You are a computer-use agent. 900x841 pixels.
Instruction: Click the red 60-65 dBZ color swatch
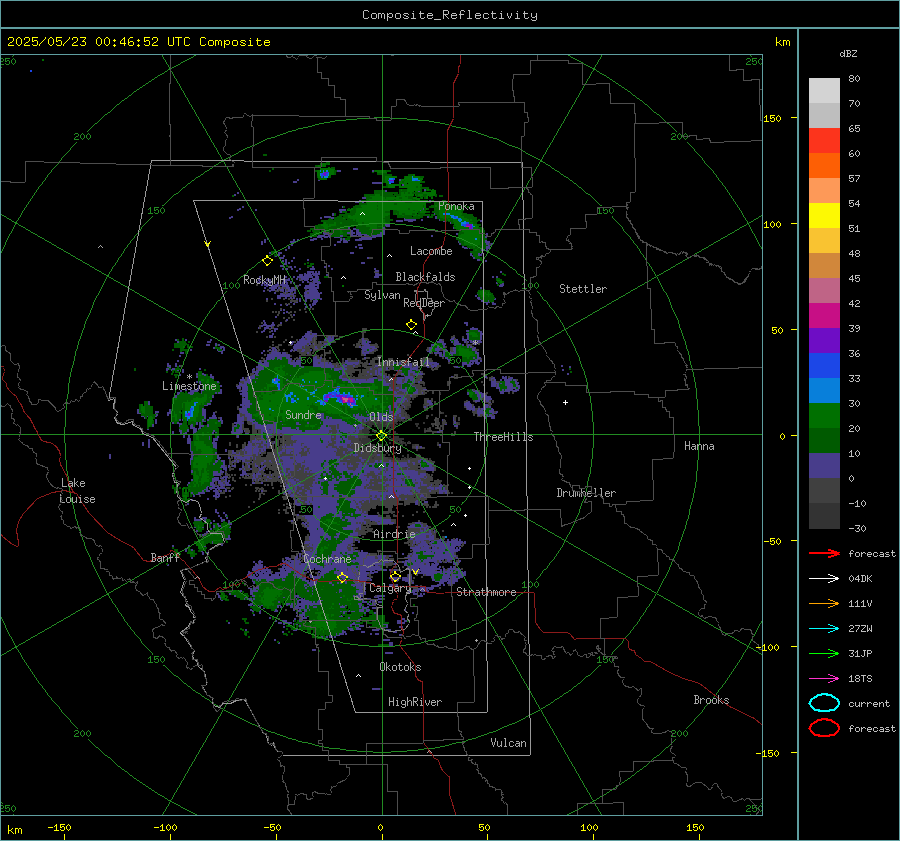[x=824, y=141]
